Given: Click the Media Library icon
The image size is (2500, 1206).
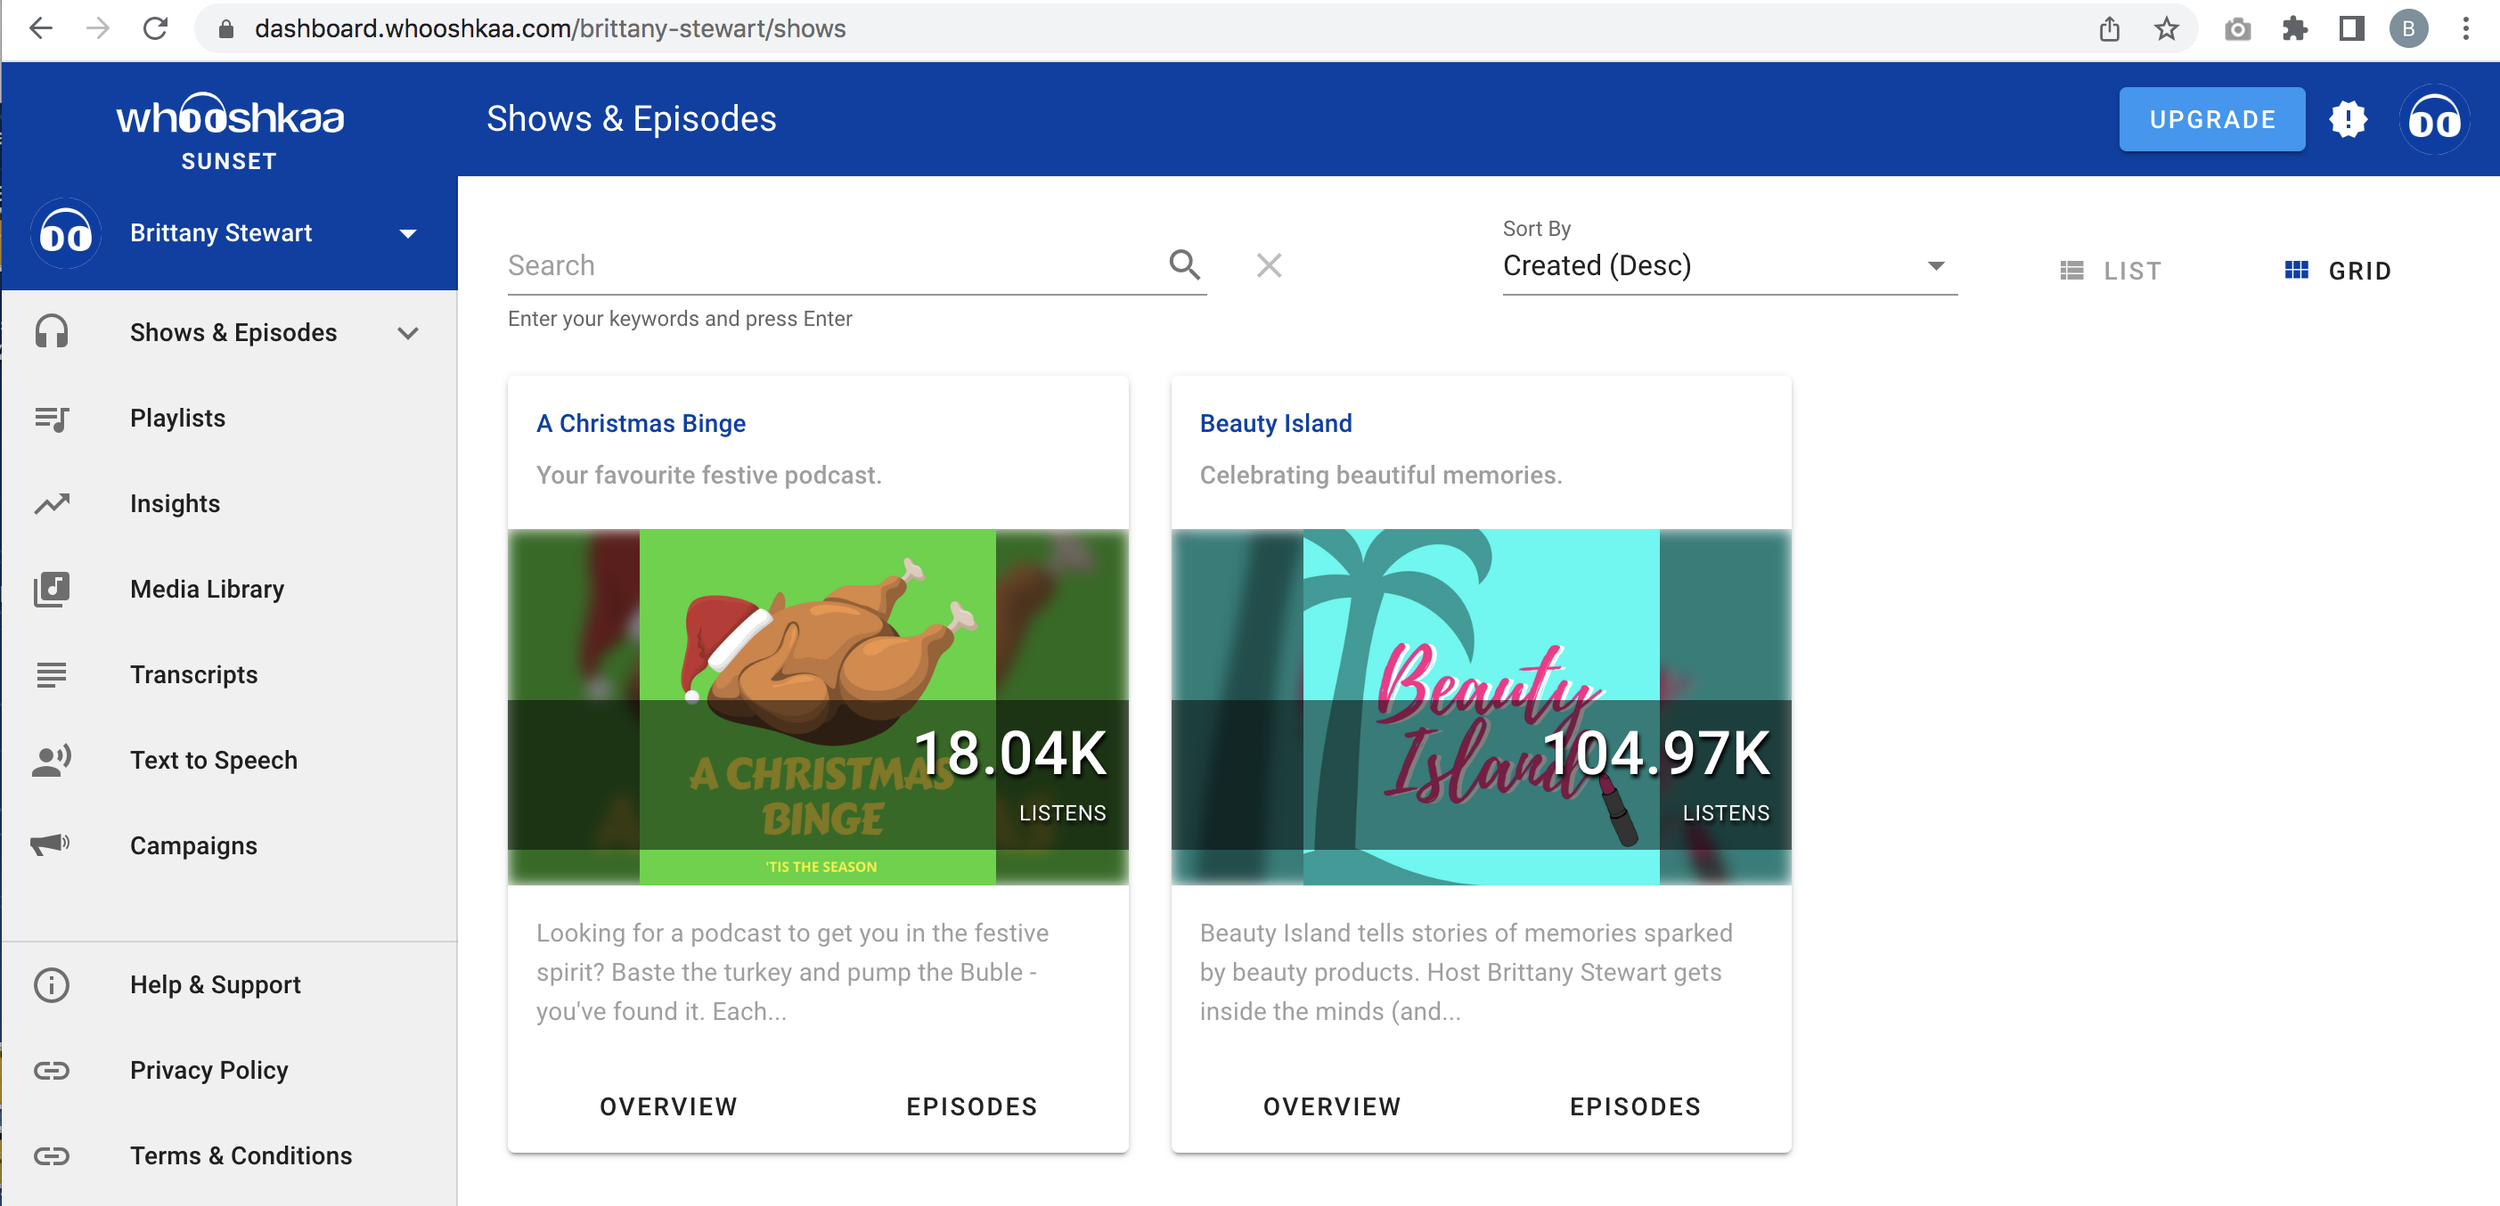Looking at the screenshot, I should click(51, 589).
